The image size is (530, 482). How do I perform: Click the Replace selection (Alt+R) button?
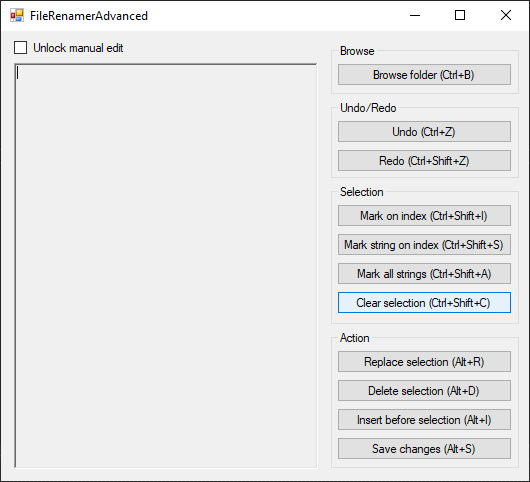pos(424,362)
